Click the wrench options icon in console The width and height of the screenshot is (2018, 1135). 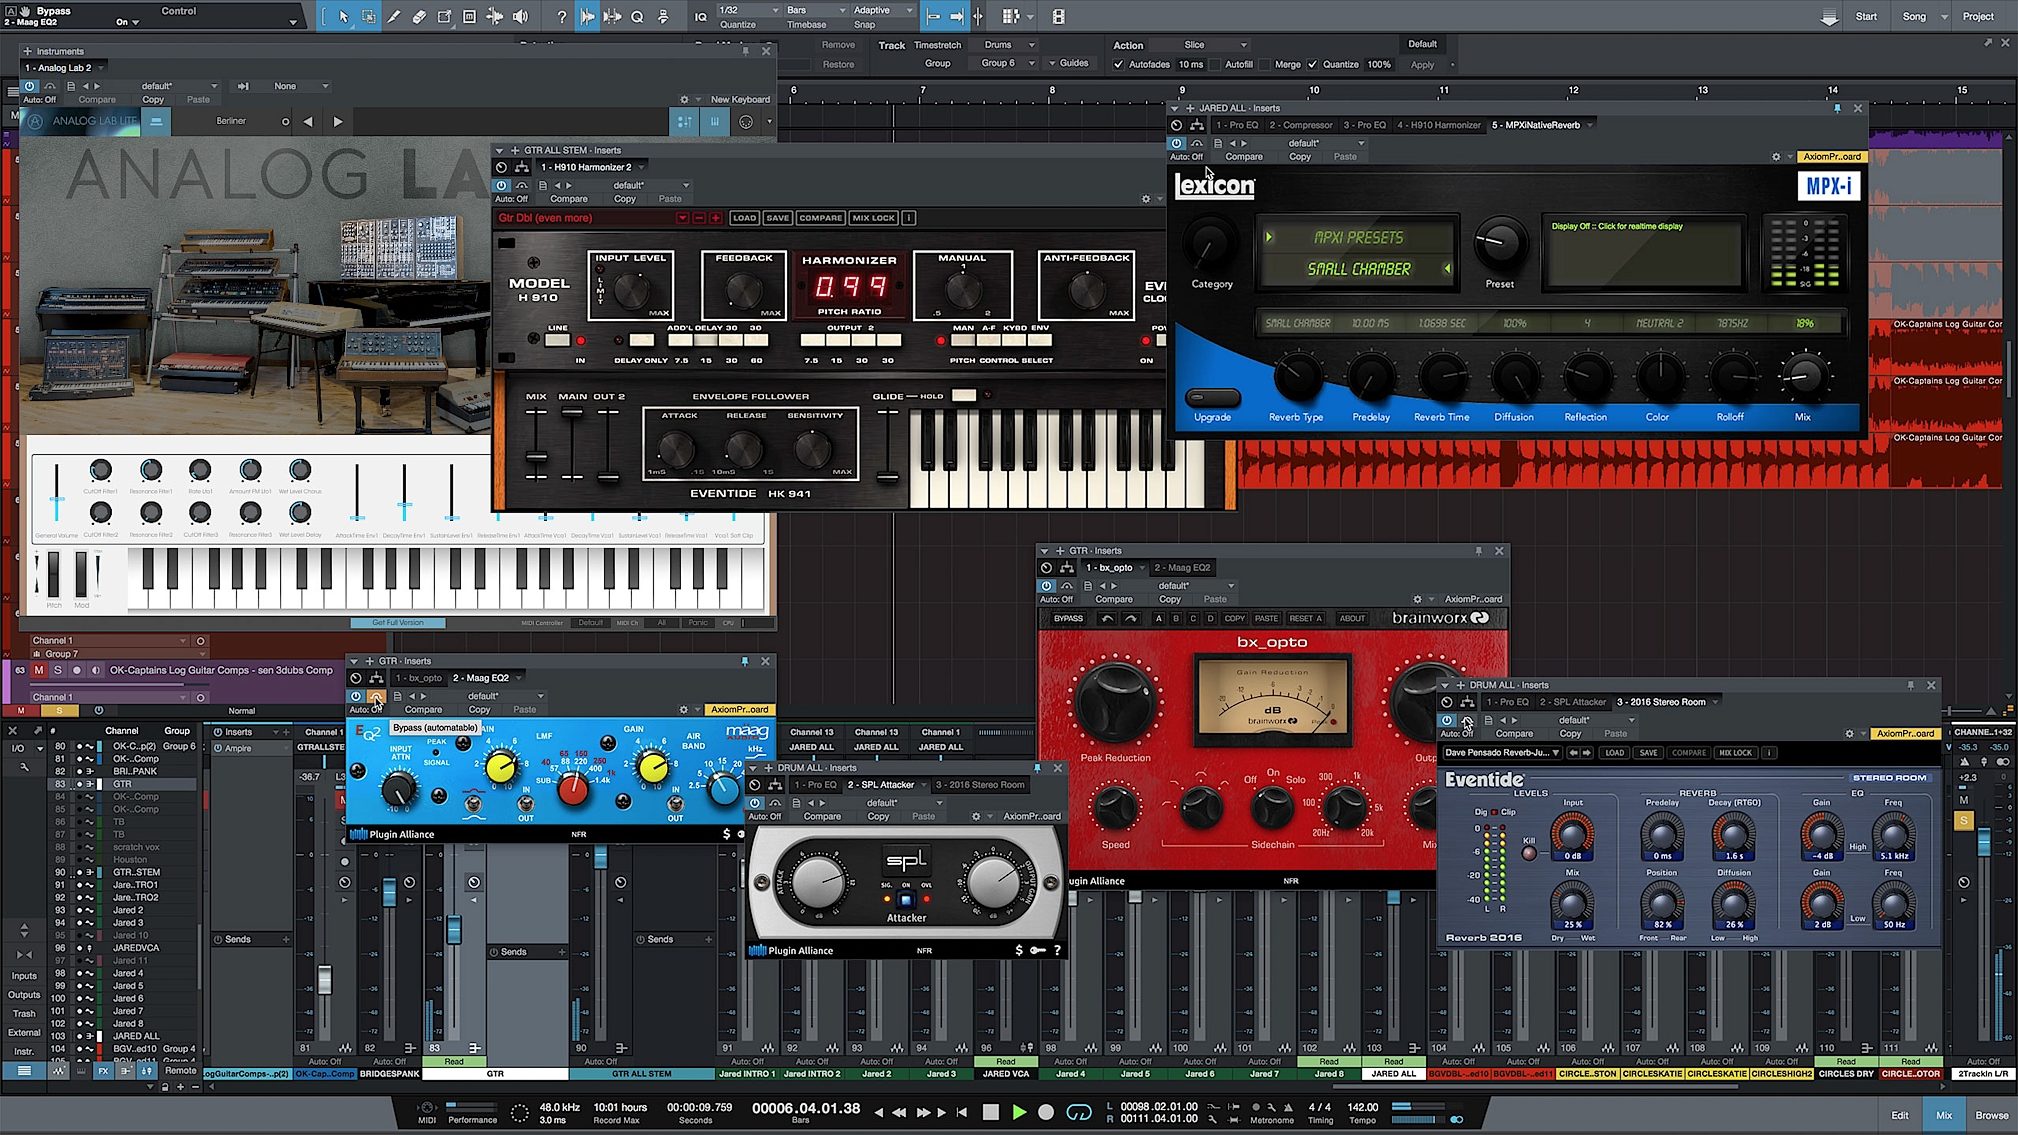pyautogui.click(x=24, y=767)
